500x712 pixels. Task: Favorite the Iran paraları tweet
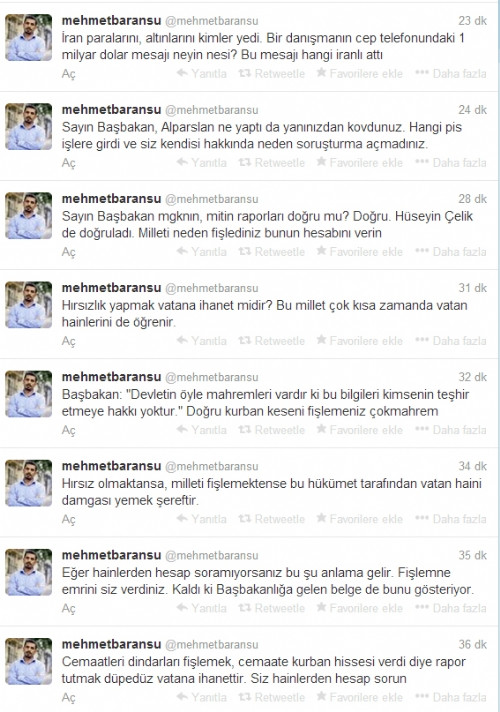point(359,74)
